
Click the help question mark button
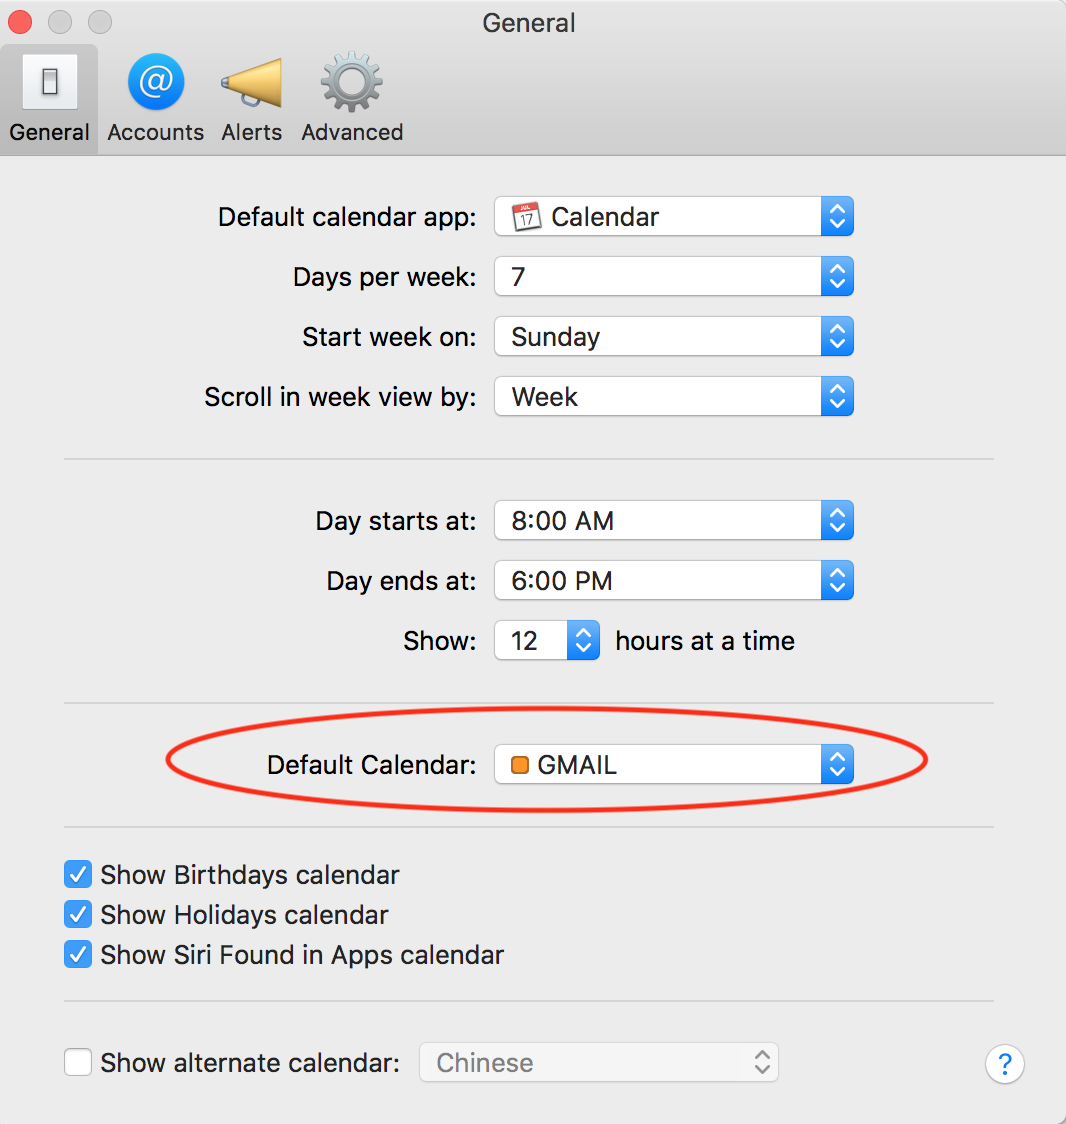(x=1004, y=1064)
